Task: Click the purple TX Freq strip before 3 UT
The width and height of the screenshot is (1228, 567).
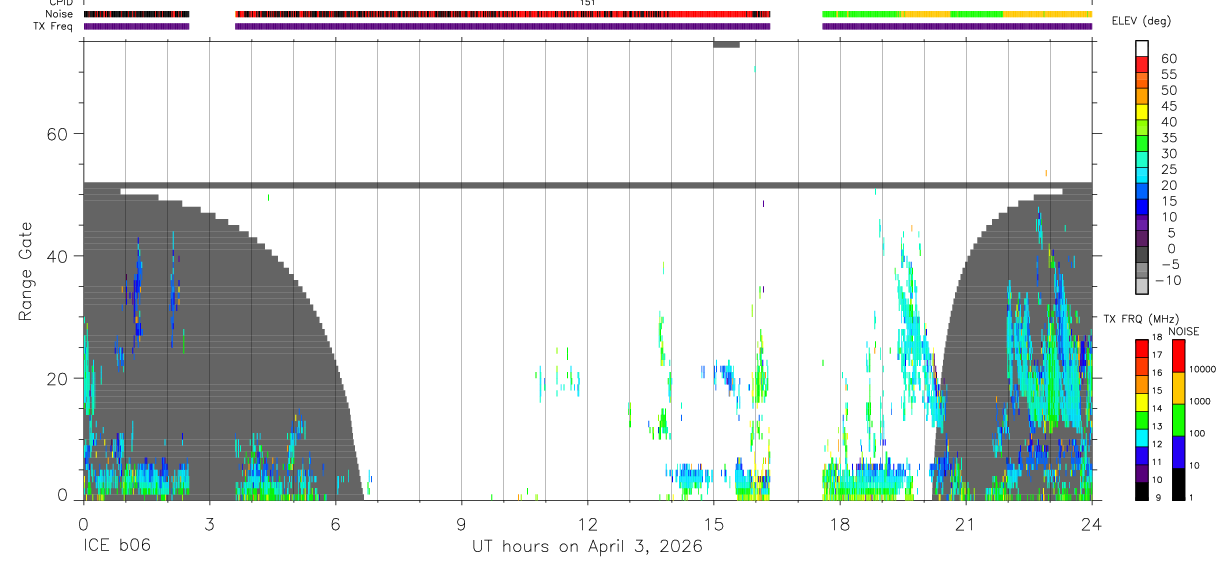Action: click(x=136, y=26)
